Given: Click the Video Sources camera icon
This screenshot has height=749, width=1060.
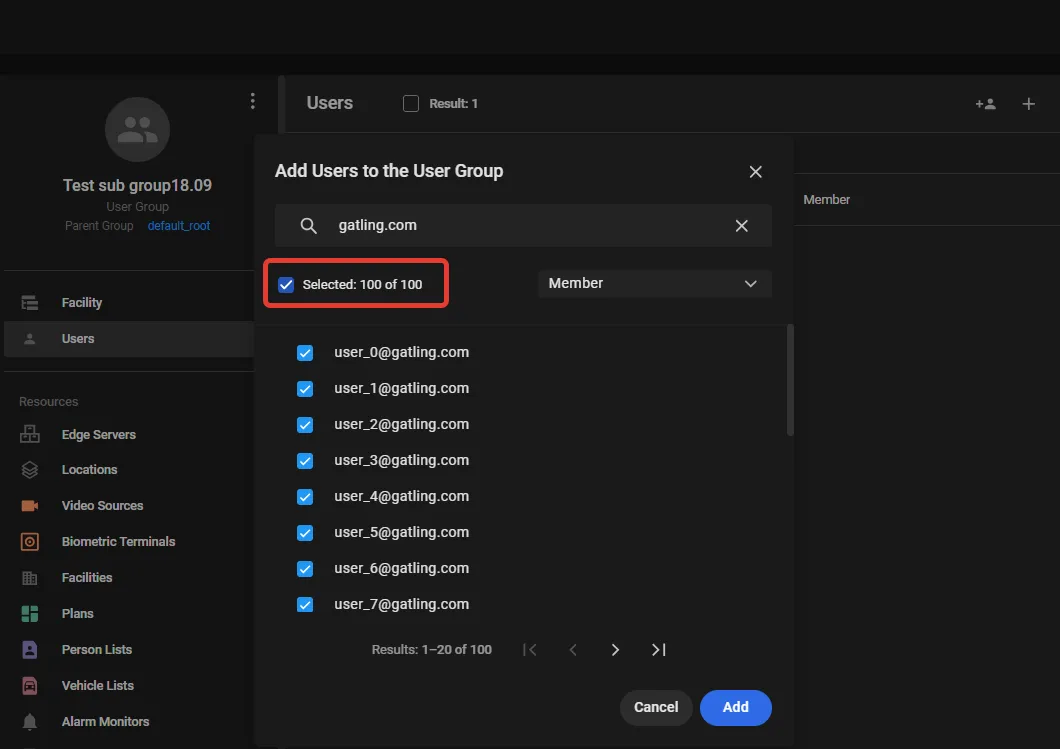Looking at the screenshot, I should [x=30, y=506].
